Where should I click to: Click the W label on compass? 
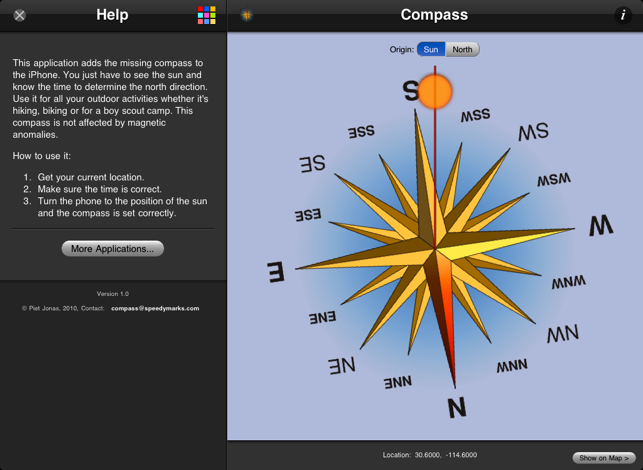tap(600, 225)
